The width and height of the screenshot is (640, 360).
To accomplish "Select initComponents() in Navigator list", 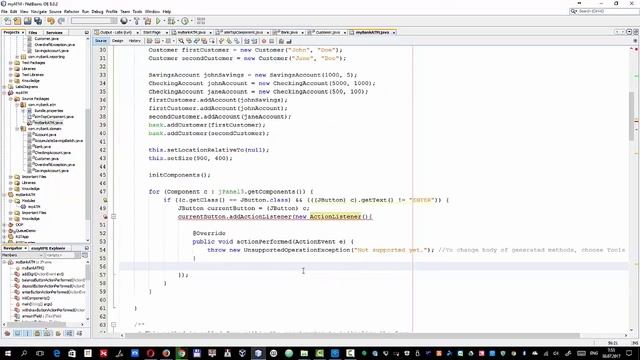I will tap(35, 298).
